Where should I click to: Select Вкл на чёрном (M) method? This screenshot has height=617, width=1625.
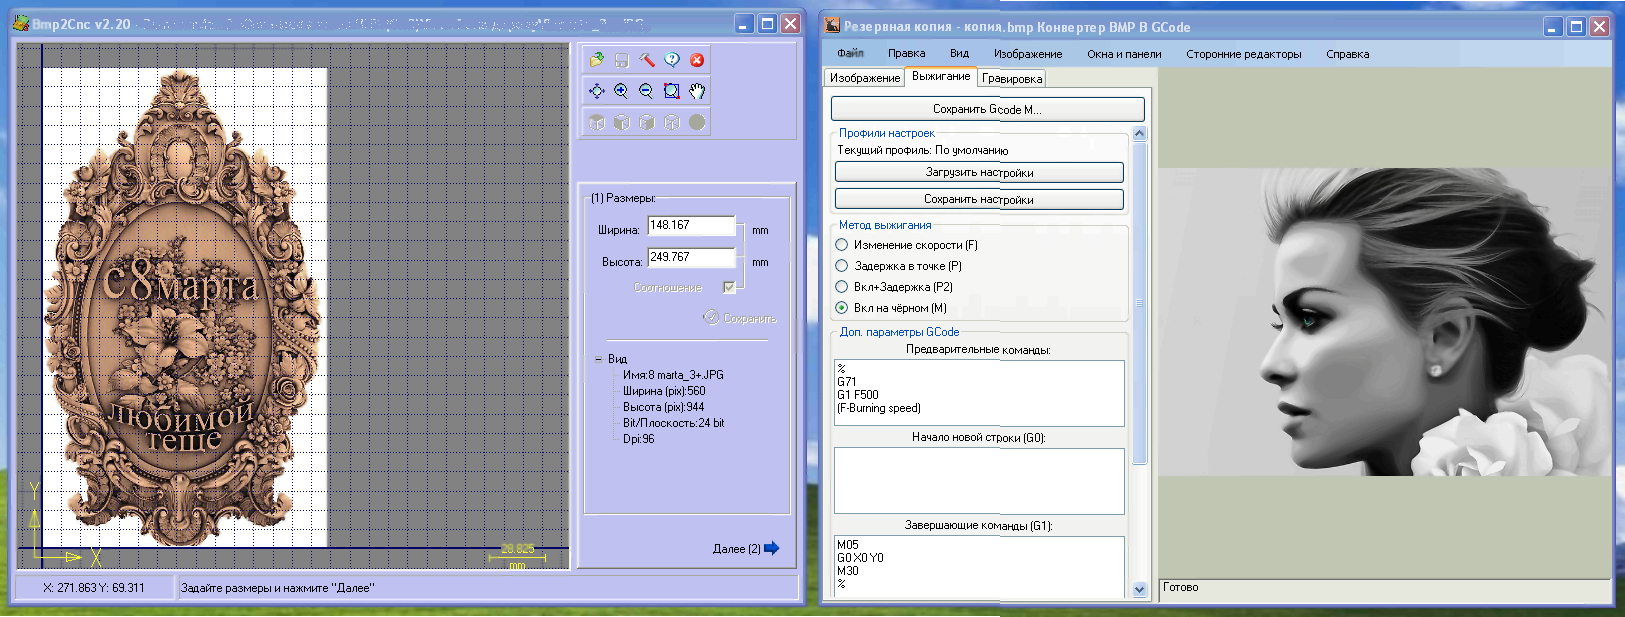pos(842,308)
